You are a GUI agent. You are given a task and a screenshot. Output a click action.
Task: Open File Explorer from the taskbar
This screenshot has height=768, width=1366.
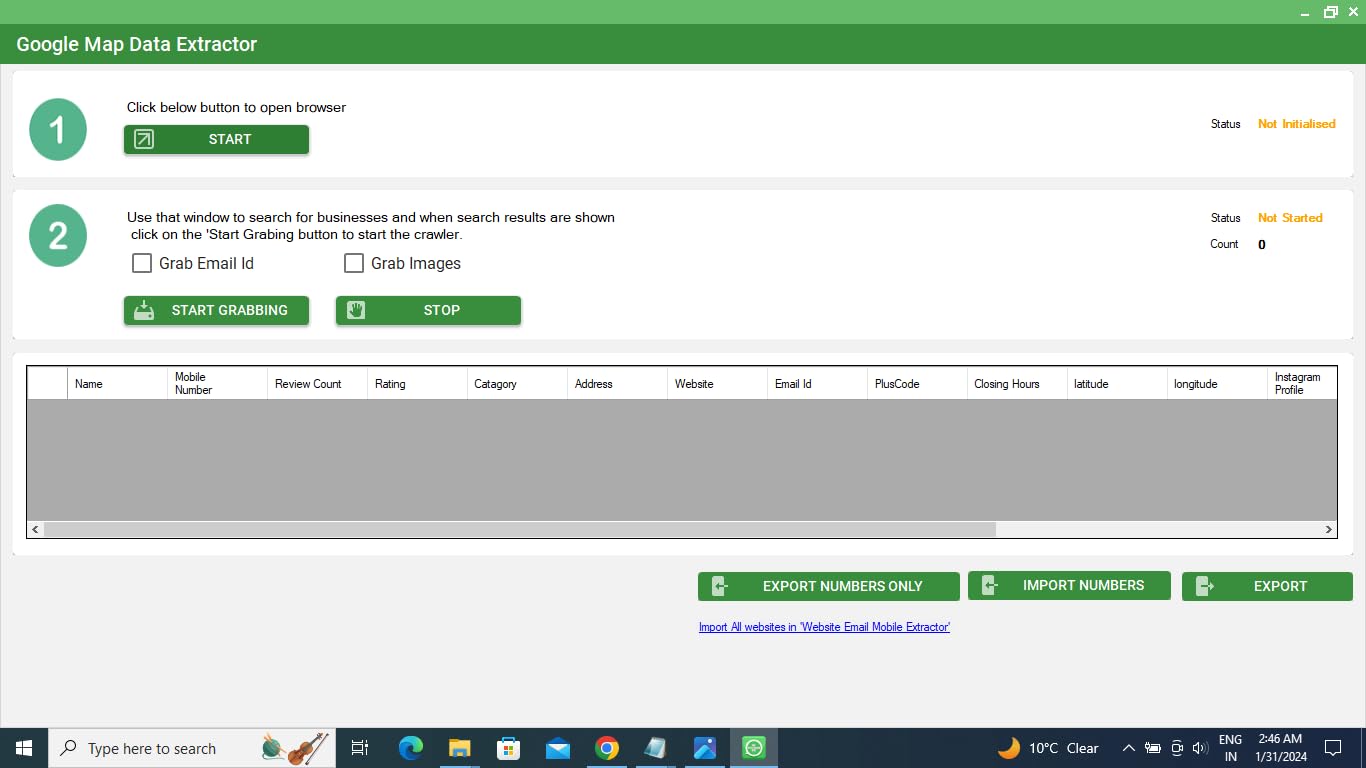(x=459, y=748)
